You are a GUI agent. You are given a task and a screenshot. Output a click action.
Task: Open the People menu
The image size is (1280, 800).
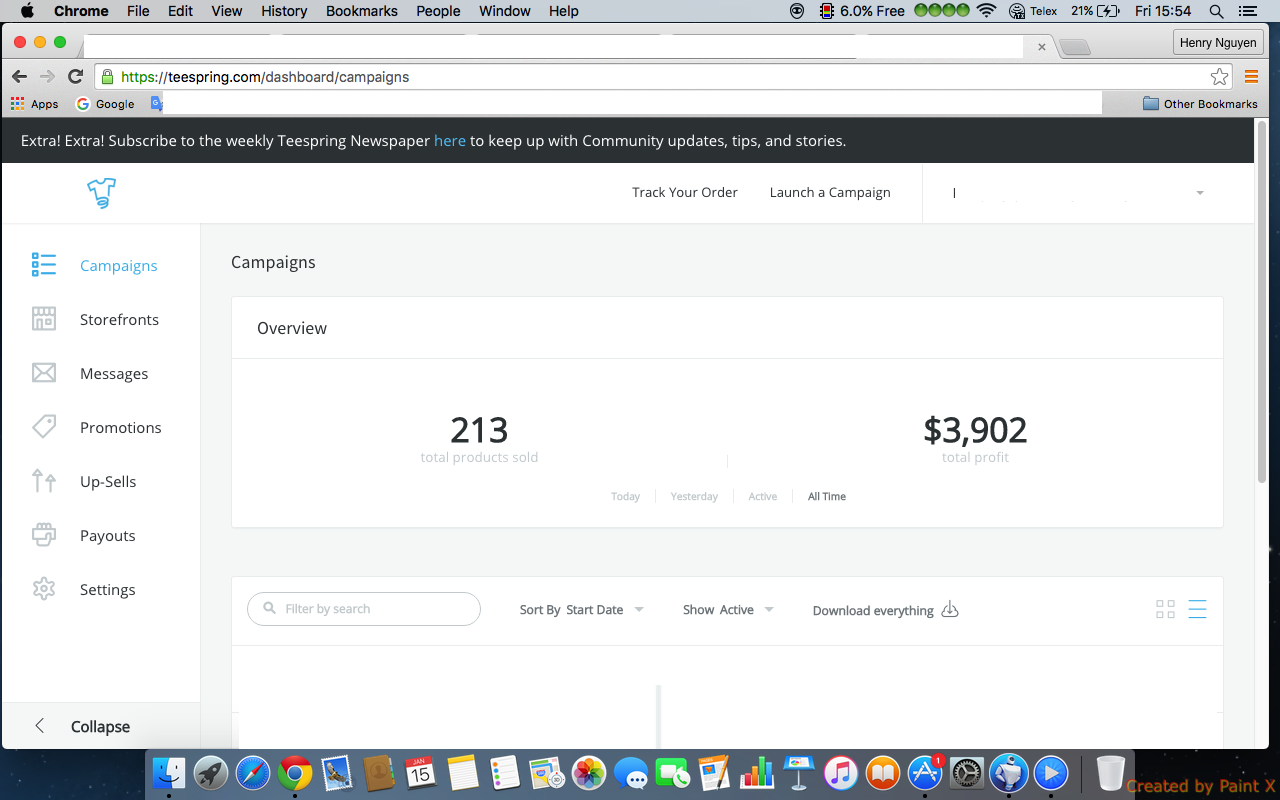coord(438,11)
